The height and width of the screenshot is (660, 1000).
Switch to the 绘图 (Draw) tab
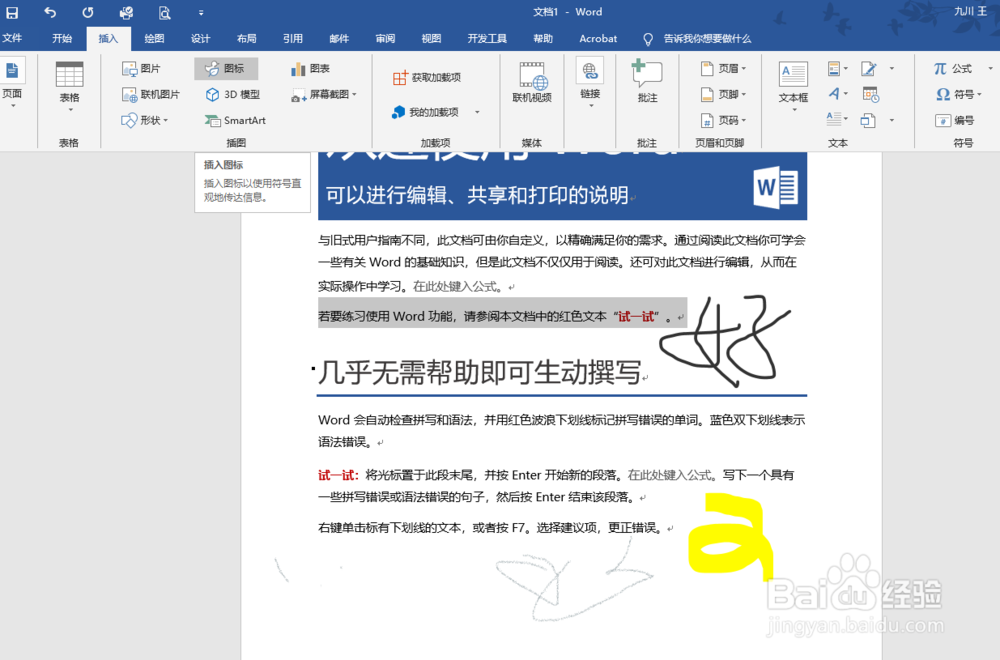pyautogui.click(x=154, y=38)
